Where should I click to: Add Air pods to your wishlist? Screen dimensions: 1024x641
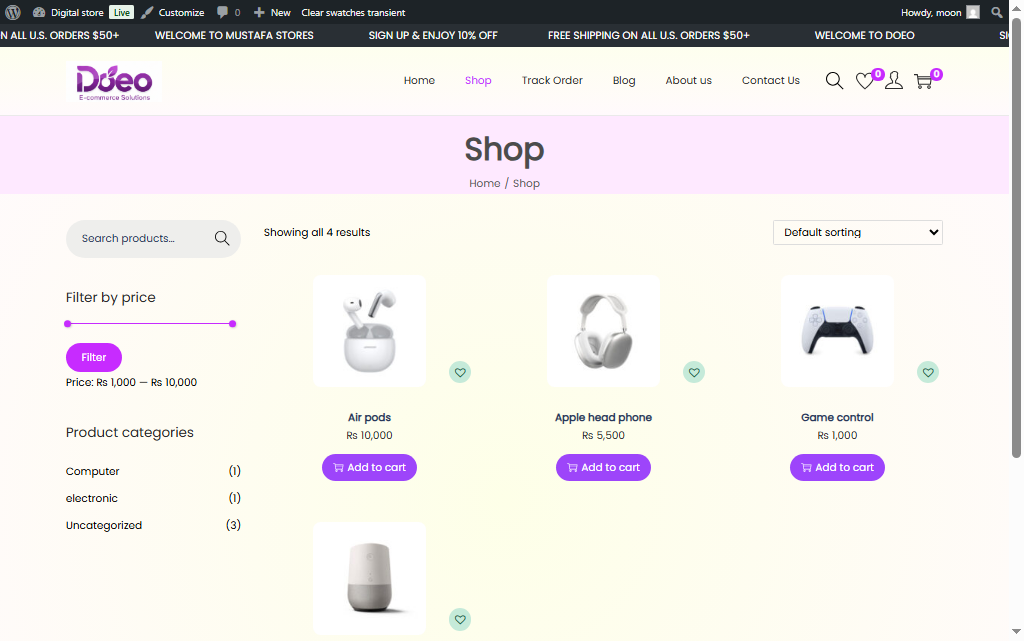(460, 371)
